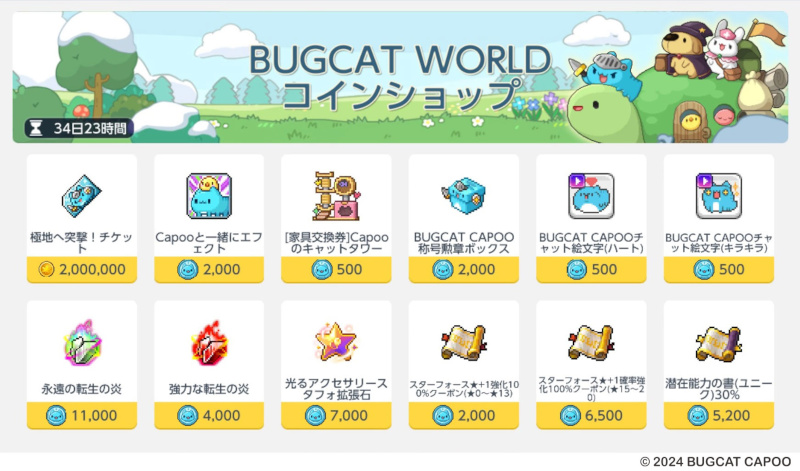Viewport: 800px width, 471px height.
Task: Buy the ticket for 2,000,000 mesos
Action: click(x=82, y=269)
